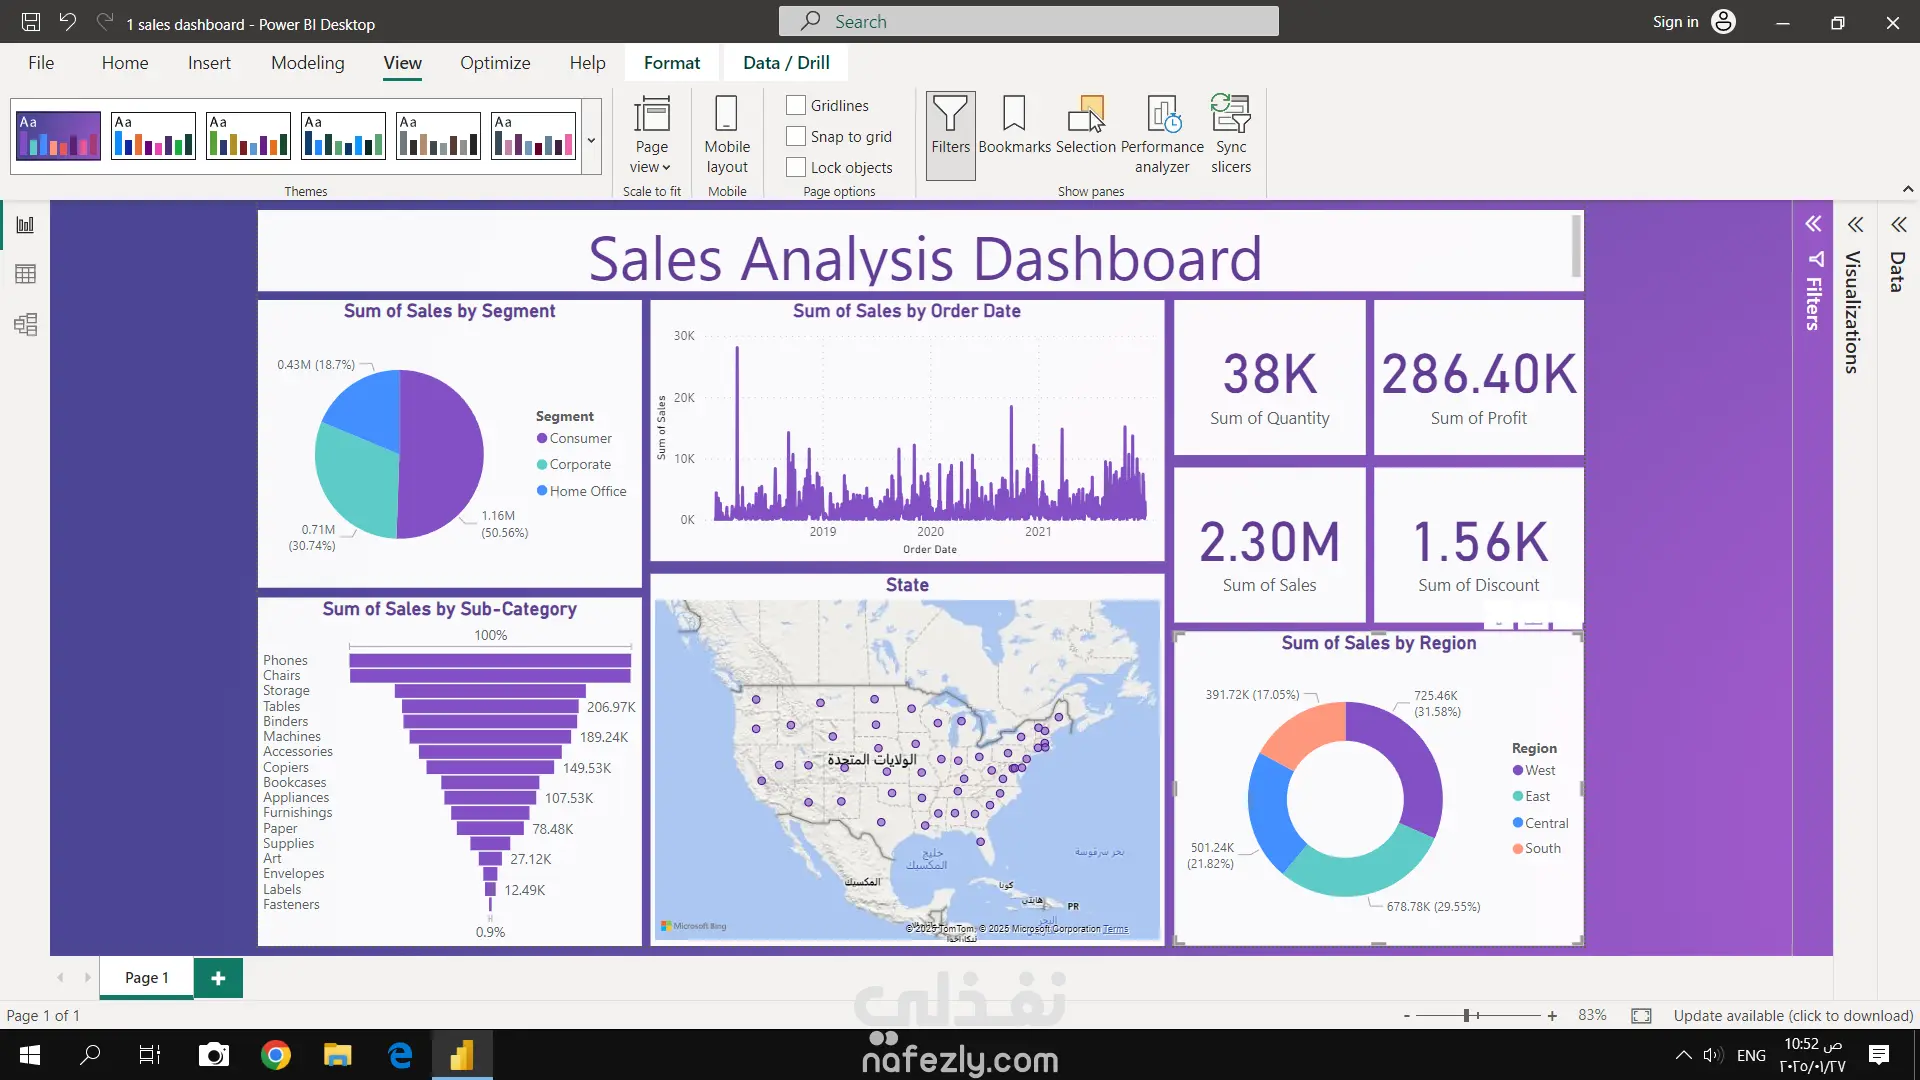The image size is (1920, 1080).
Task: Open the Modeling ribbon tab
Action: point(307,62)
